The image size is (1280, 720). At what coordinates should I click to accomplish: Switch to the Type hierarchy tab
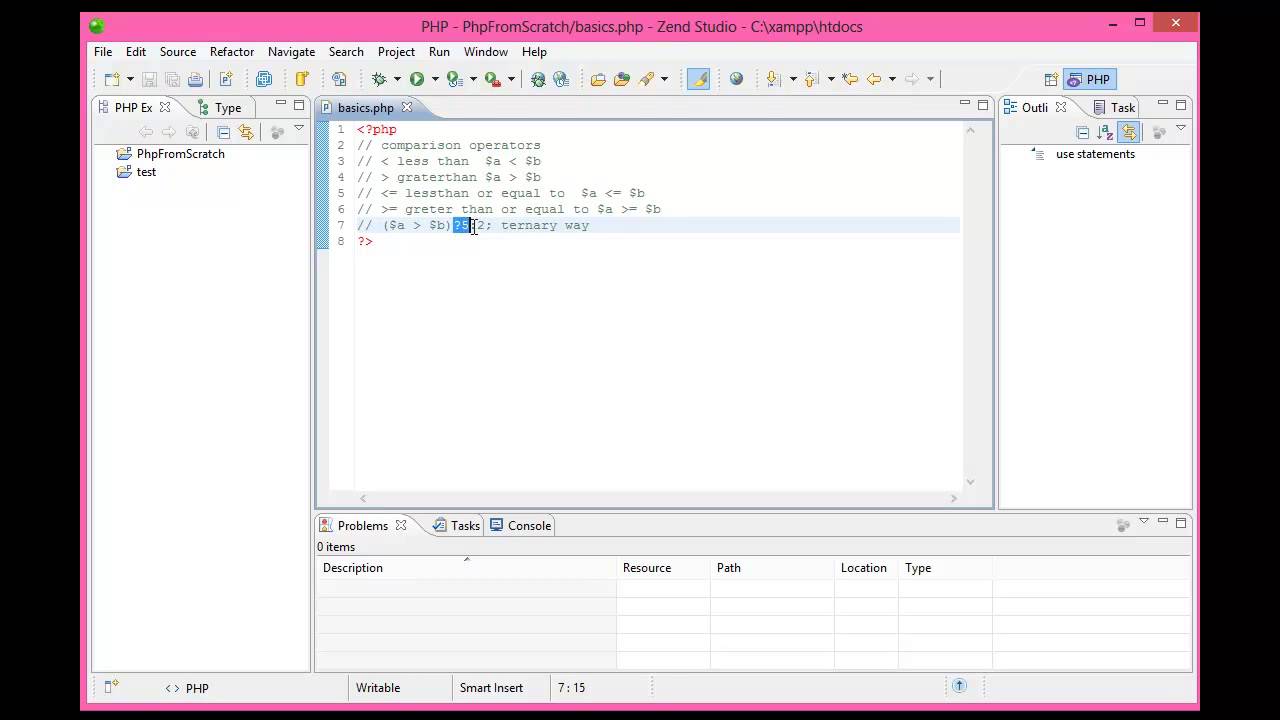[220, 107]
